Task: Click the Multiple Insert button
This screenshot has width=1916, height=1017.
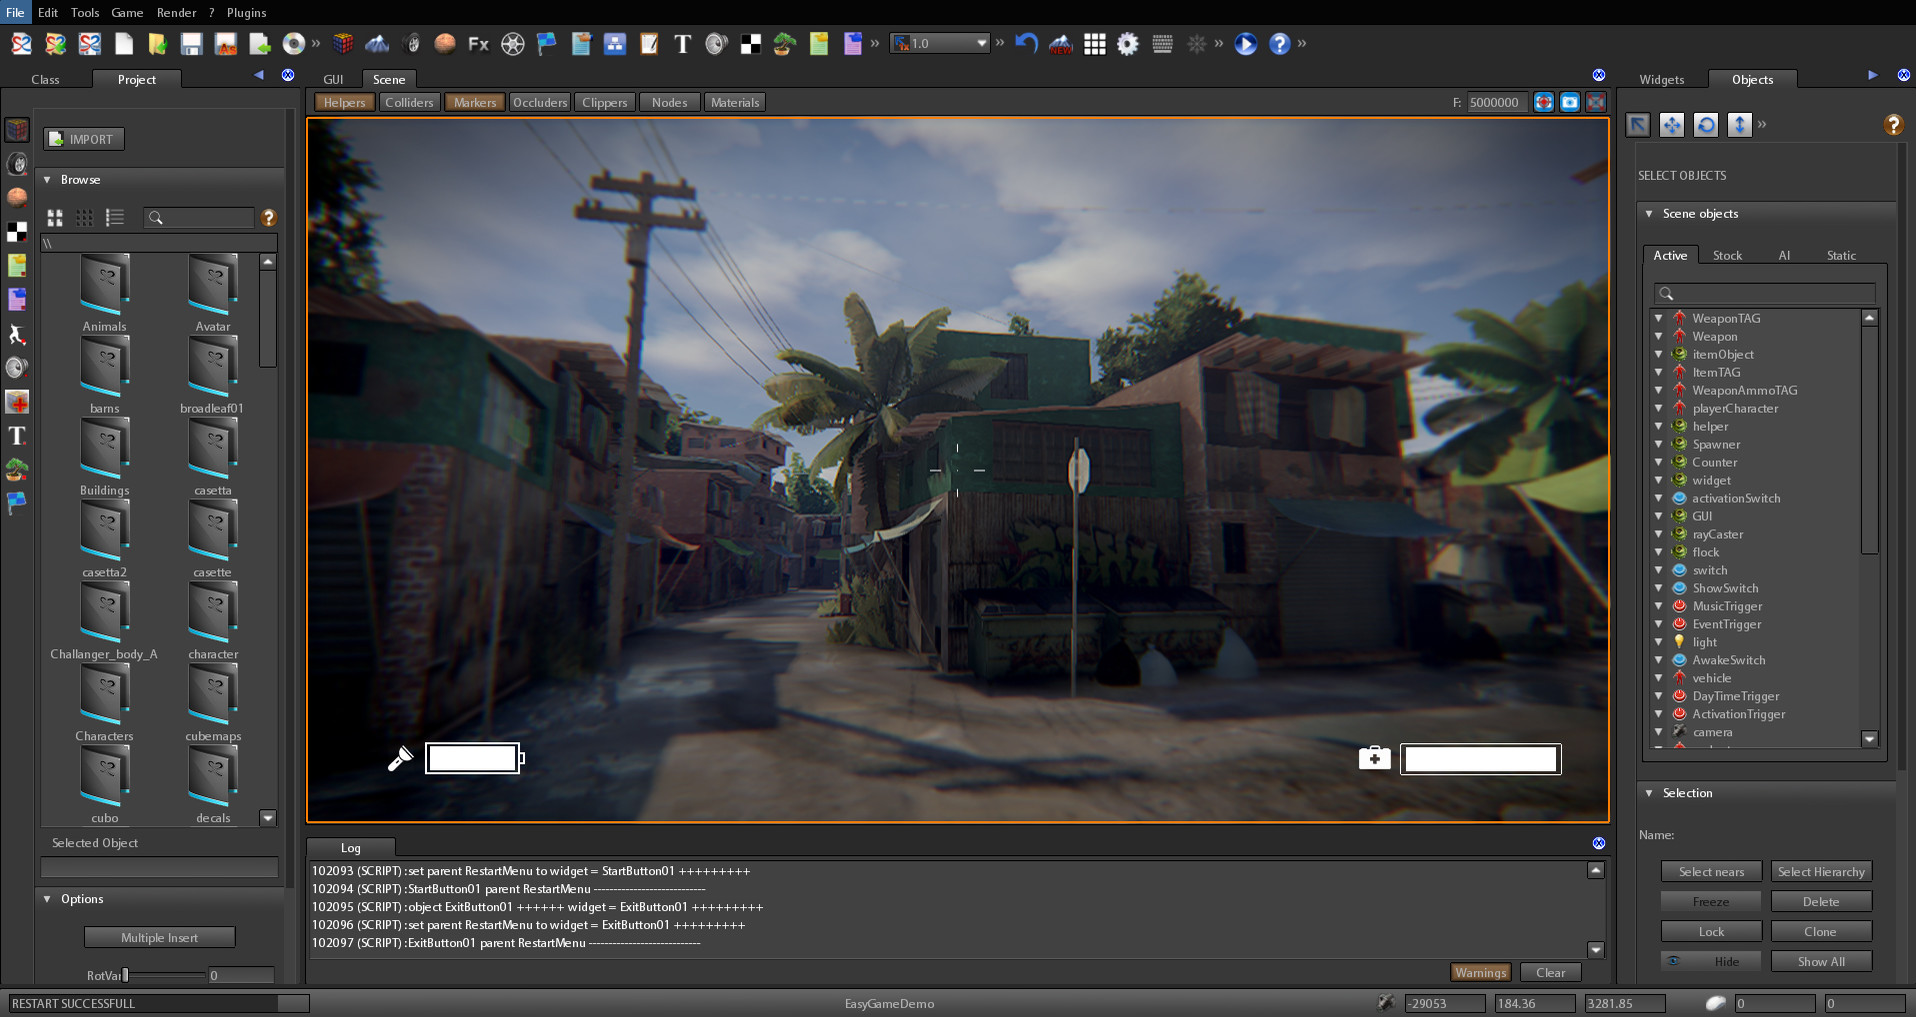Action: pyautogui.click(x=158, y=937)
